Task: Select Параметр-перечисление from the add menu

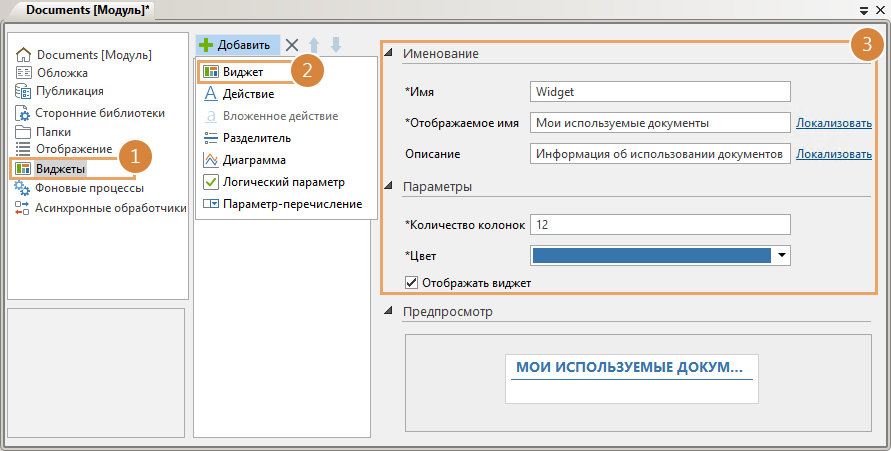Action: coord(292,204)
